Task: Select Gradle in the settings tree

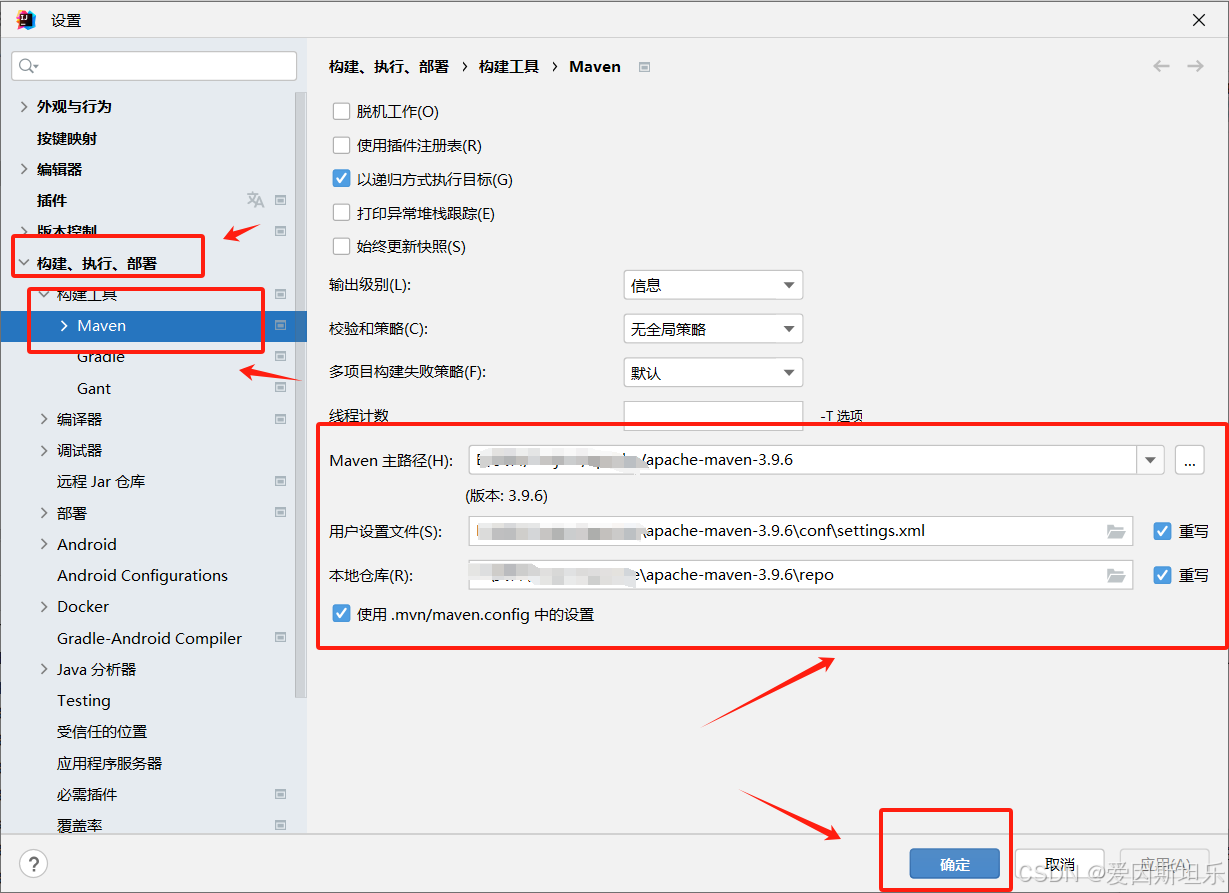Action: click(x=101, y=357)
